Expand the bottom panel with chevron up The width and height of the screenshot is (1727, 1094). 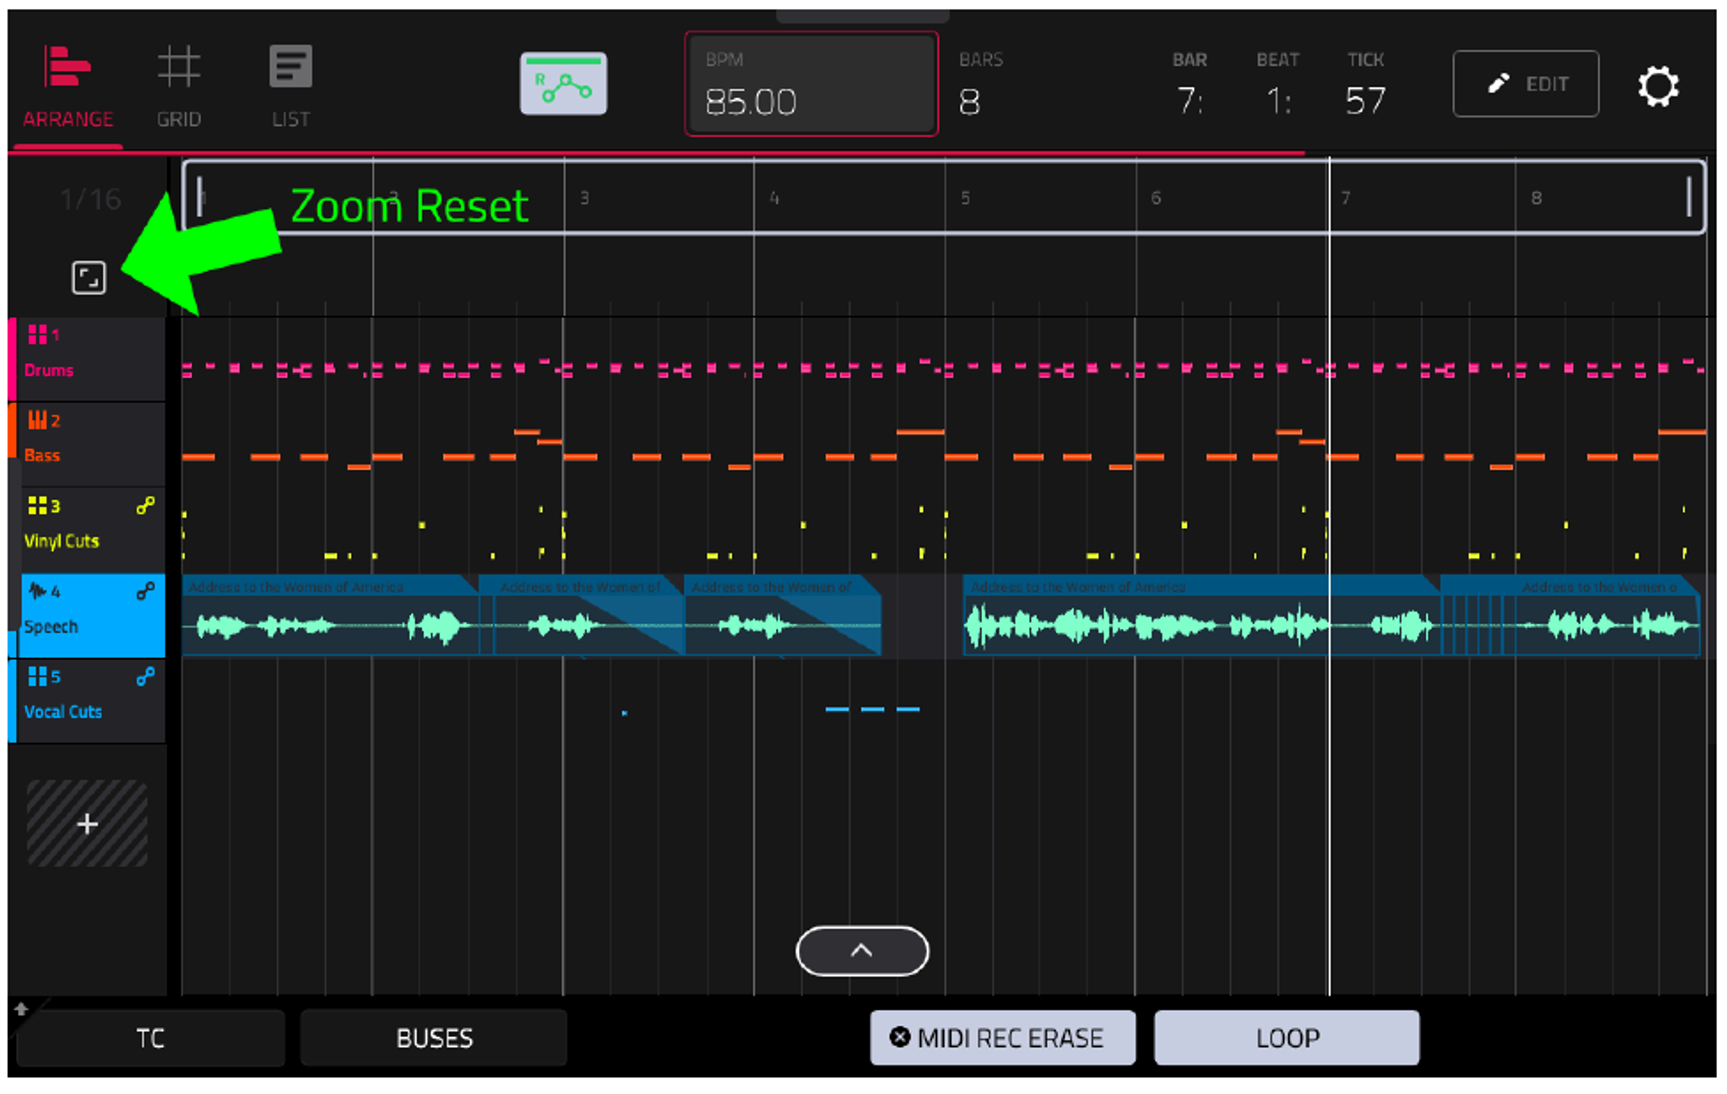(x=862, y=950)
